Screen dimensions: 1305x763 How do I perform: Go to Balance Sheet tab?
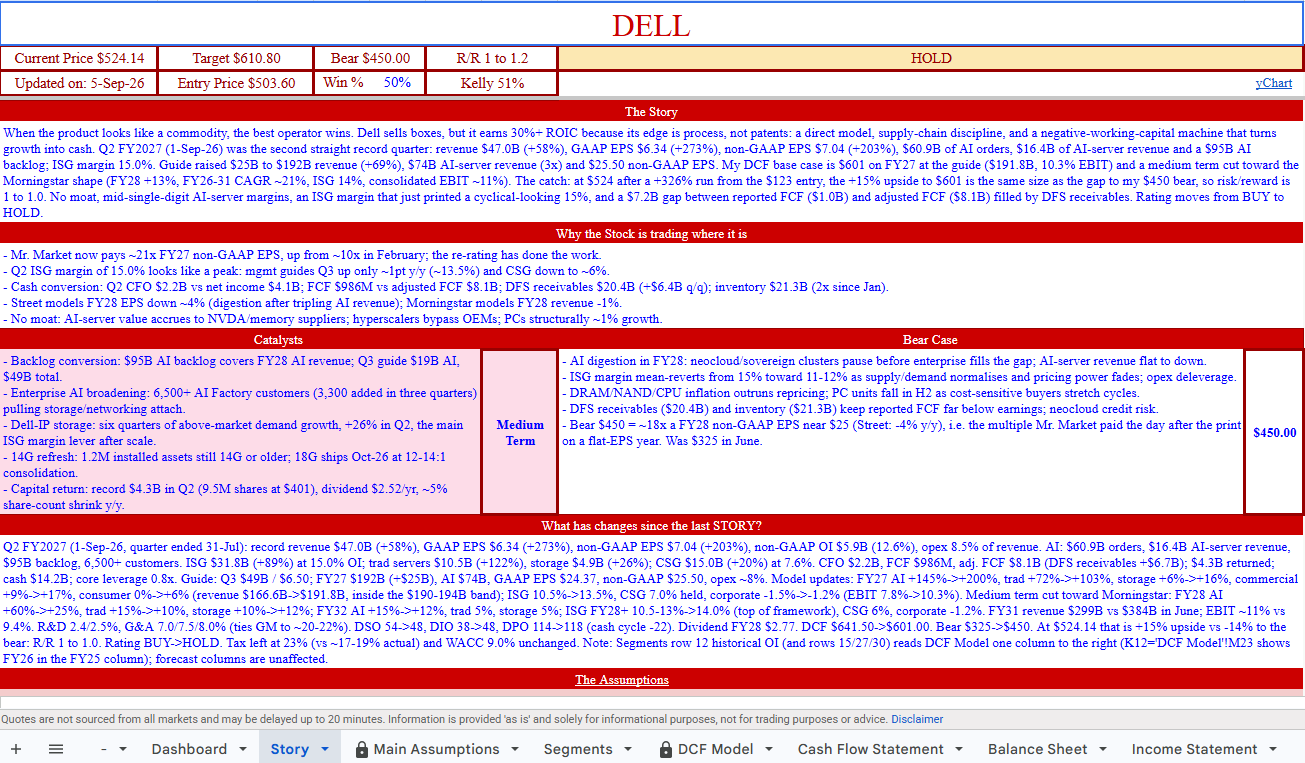[1038, 748]
